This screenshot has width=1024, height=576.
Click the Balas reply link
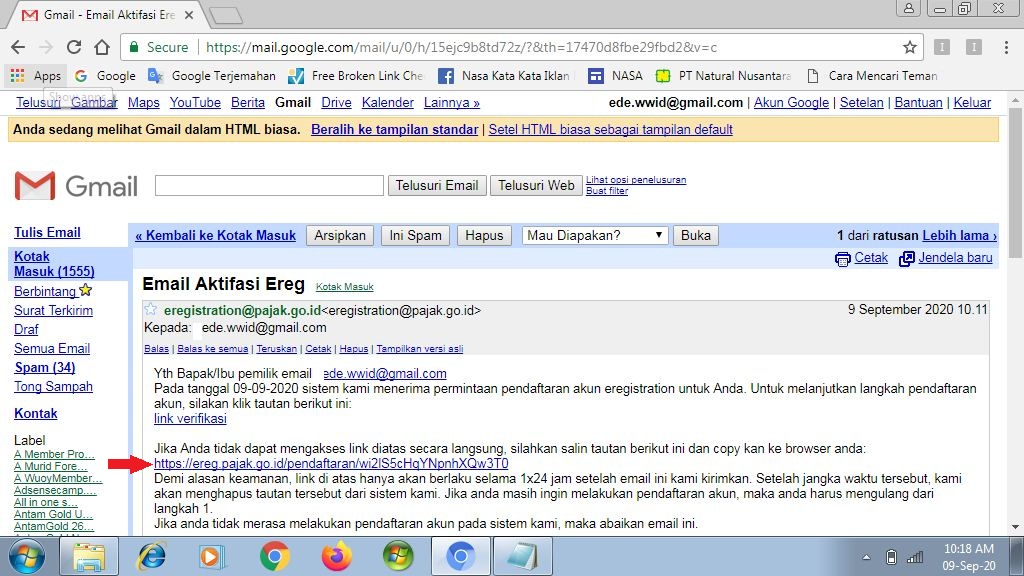[156, 349]
